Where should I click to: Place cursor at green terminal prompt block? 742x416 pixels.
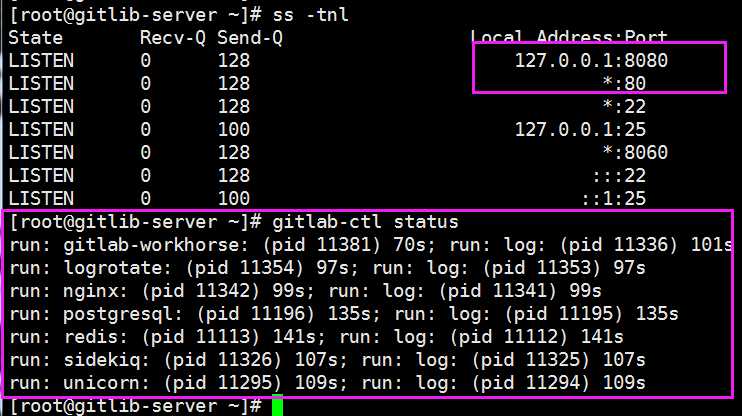coord(277,406)
